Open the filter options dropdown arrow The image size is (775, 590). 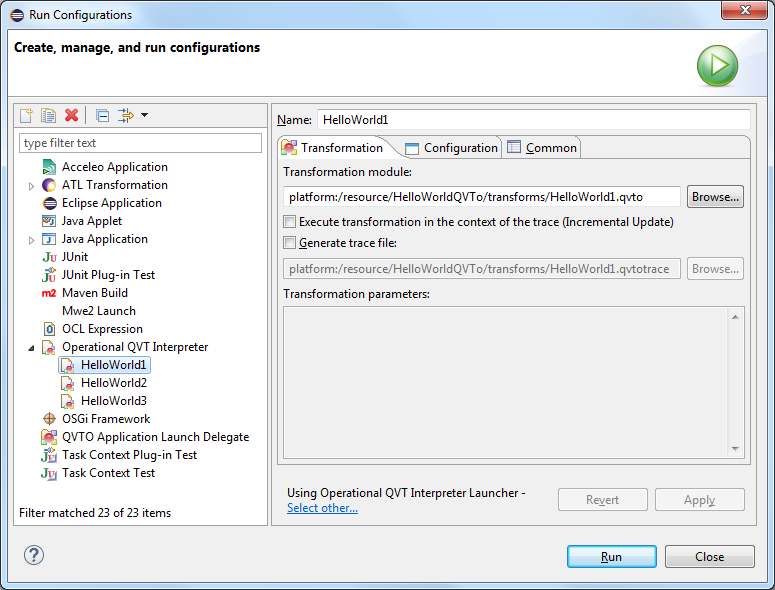(144, 115)
